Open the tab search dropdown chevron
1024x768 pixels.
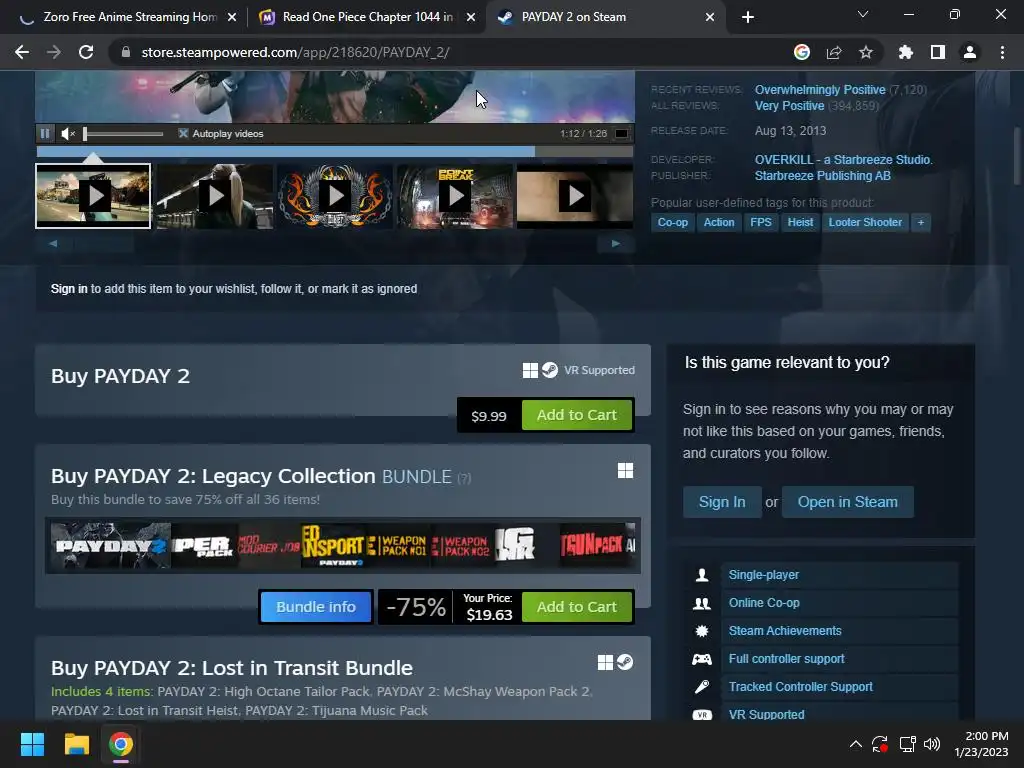coord(863,14)
